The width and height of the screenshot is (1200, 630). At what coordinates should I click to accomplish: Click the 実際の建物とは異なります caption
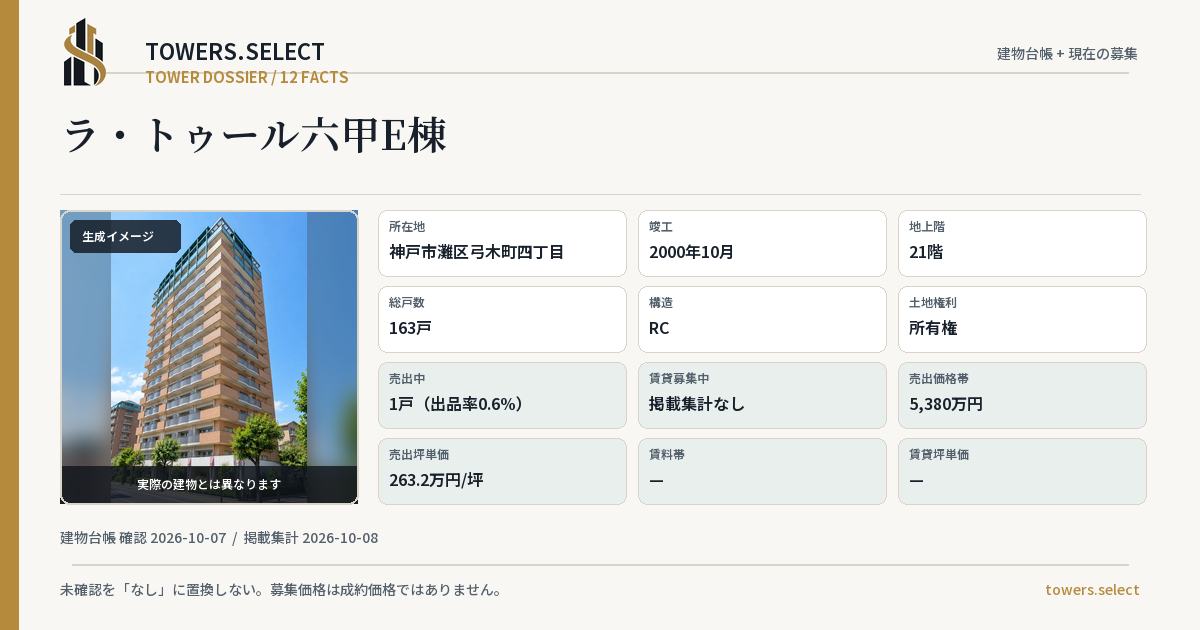click(209, 484)
